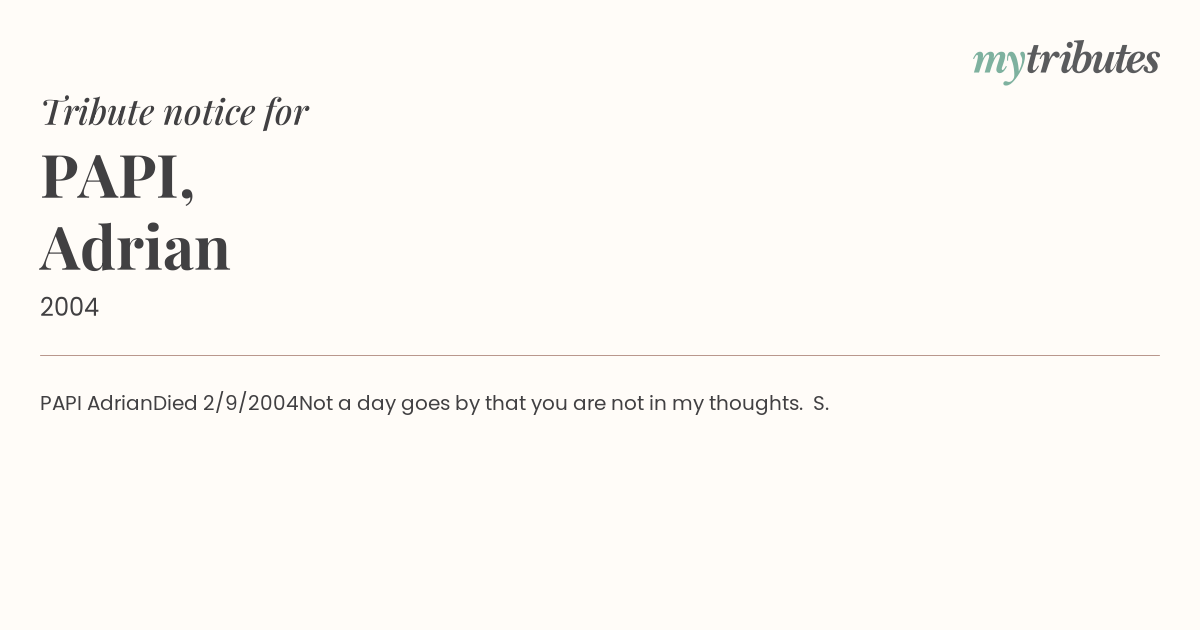This screenshot has height=630, width=1200.
Task: Click the year "2004" under the name
Action: point(69,307)
